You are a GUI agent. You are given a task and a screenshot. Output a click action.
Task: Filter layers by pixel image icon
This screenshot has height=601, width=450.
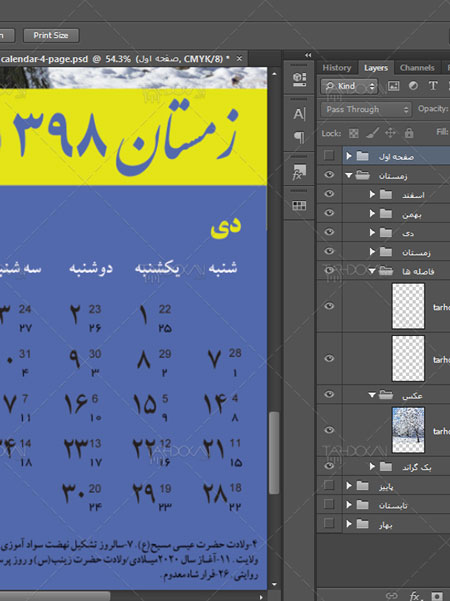click(x=394, y=86)
